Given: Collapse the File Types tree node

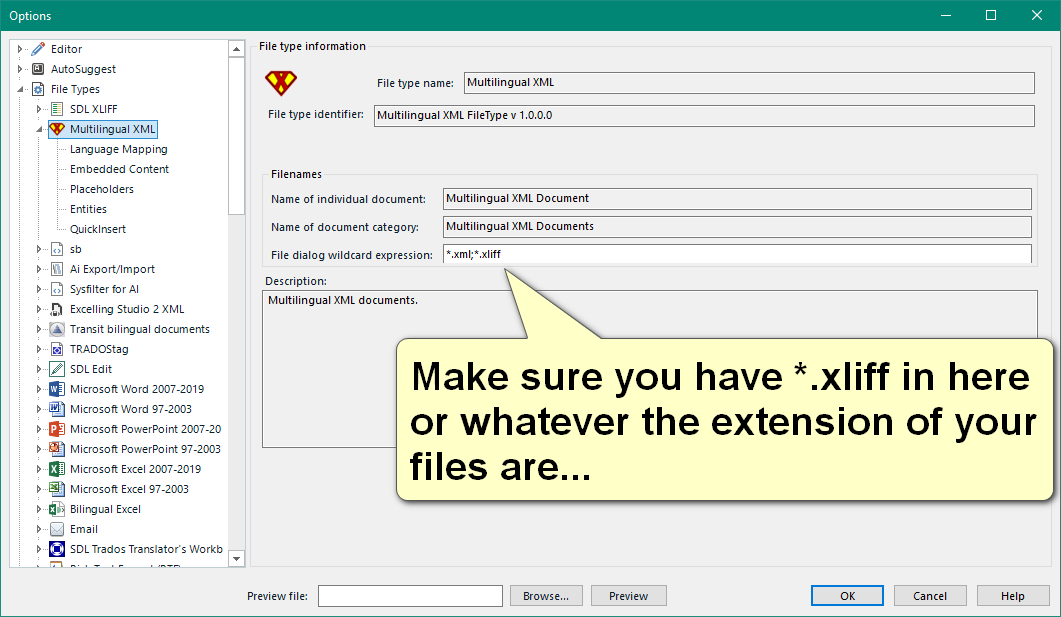Looking at the screenshot, I should point(20,89).
